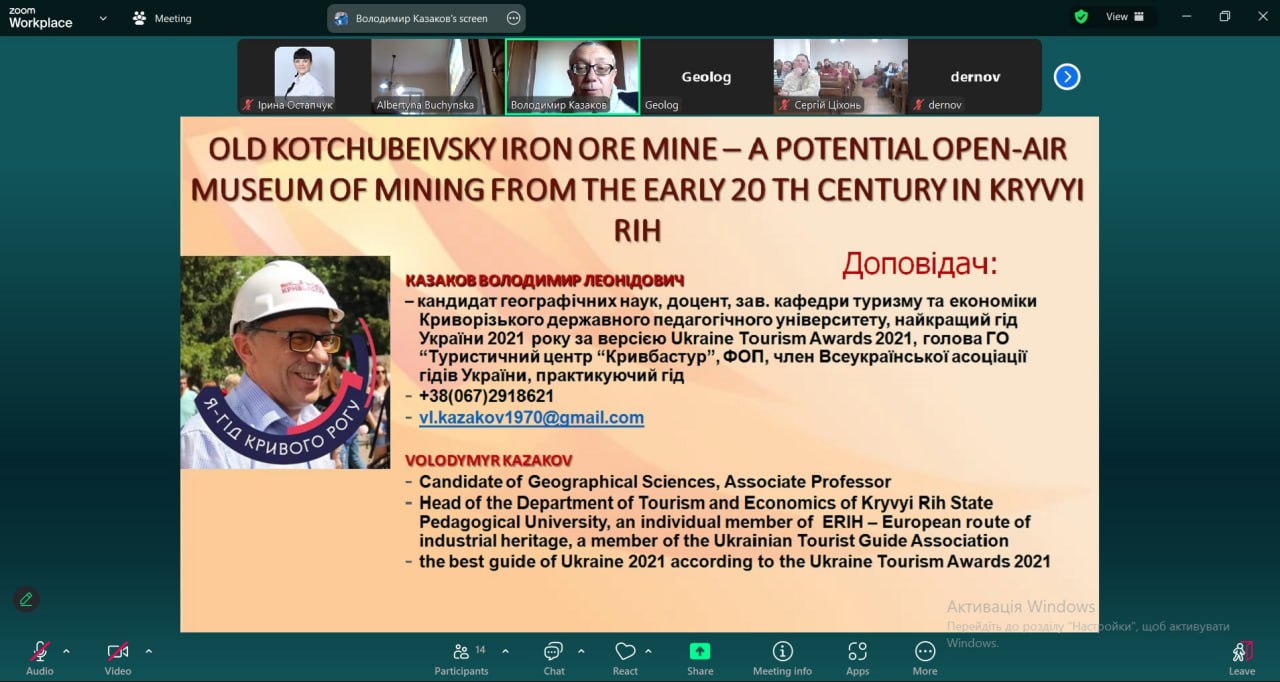The width and height of the screenshot is (1280, 682).
Task: Open the Chat panel
Action: (x=553, y=657)
